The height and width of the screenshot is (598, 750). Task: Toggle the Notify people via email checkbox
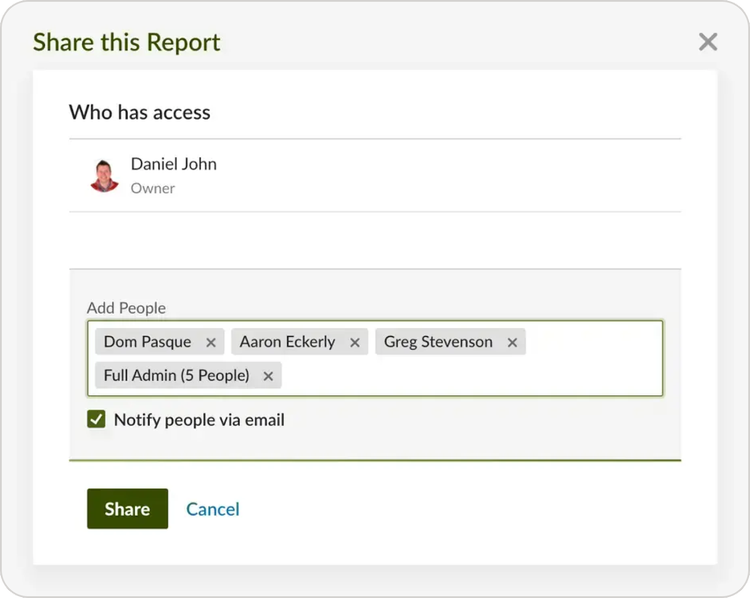[x=96, y=420]
